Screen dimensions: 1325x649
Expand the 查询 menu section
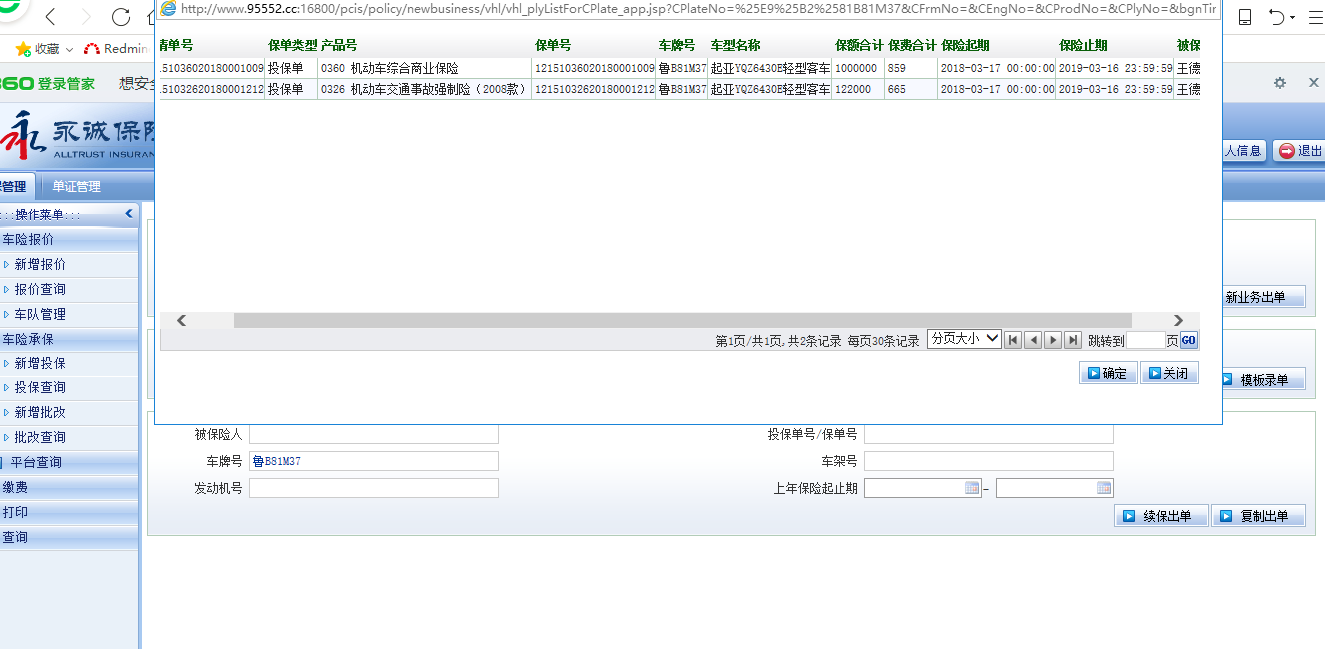tap(69, 537)
